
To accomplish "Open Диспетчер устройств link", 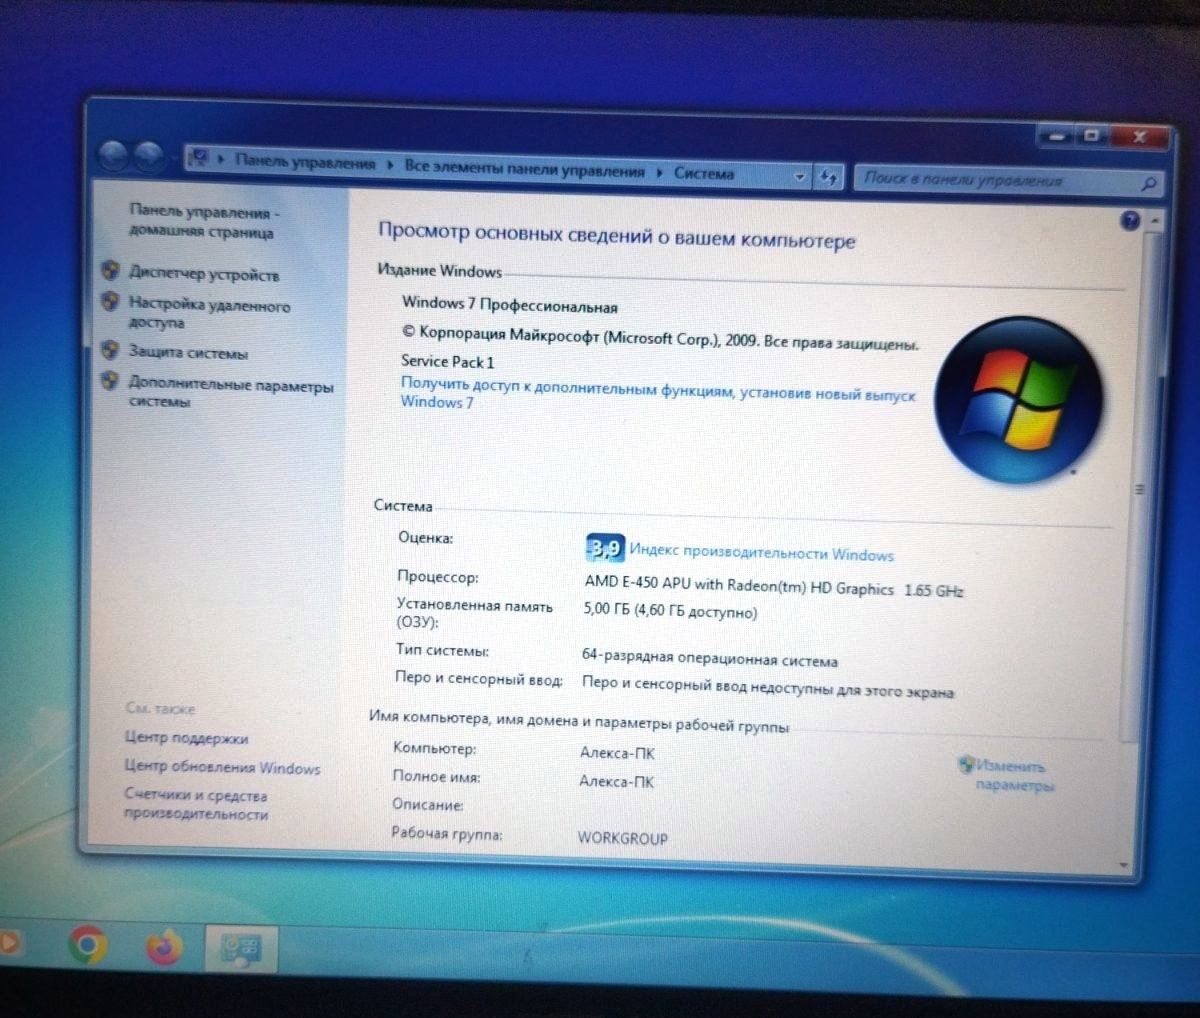I will 203,274.
